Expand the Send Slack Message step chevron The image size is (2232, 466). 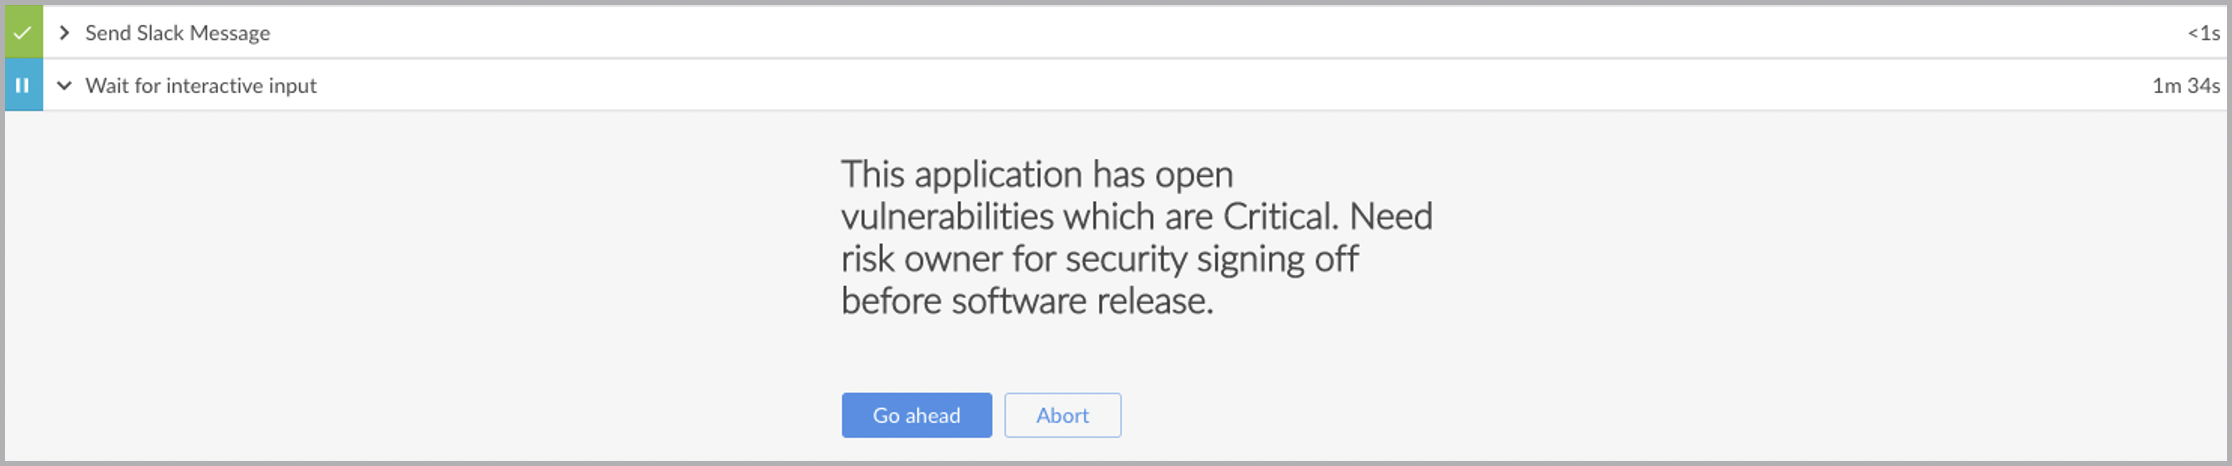click(x=64, y=33)
